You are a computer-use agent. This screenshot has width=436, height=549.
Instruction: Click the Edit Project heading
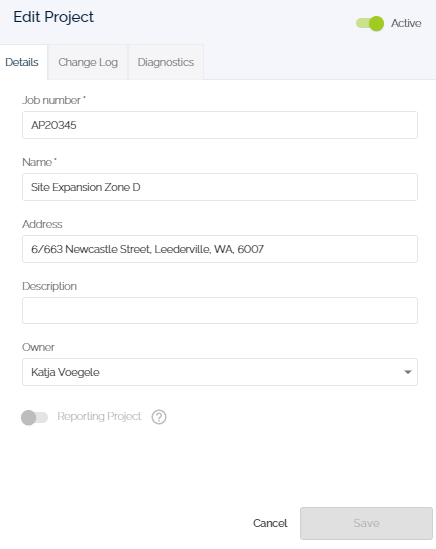[x=53, y=17]
